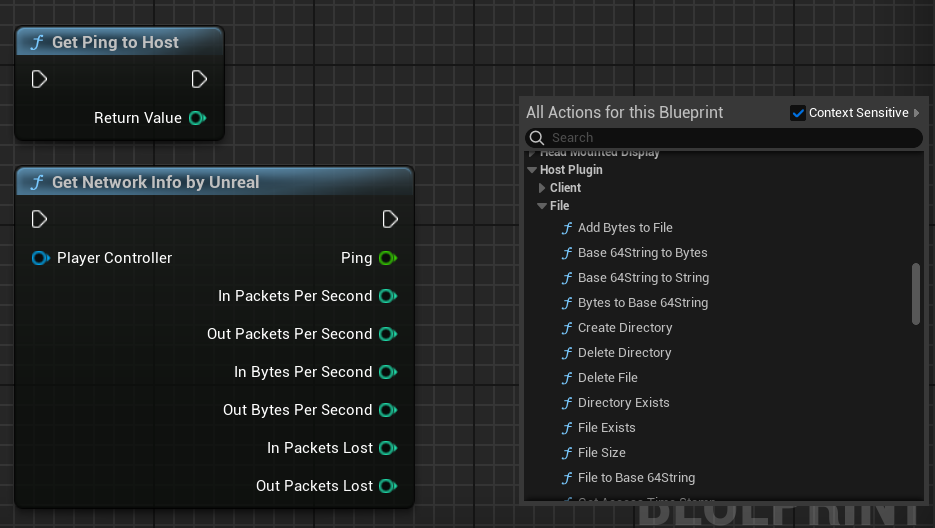Image resolution: width=935 pixels, height=528 pixels.
Task: Select Get Network Info by Unreal node title
Action: click(x=155, y=182)
